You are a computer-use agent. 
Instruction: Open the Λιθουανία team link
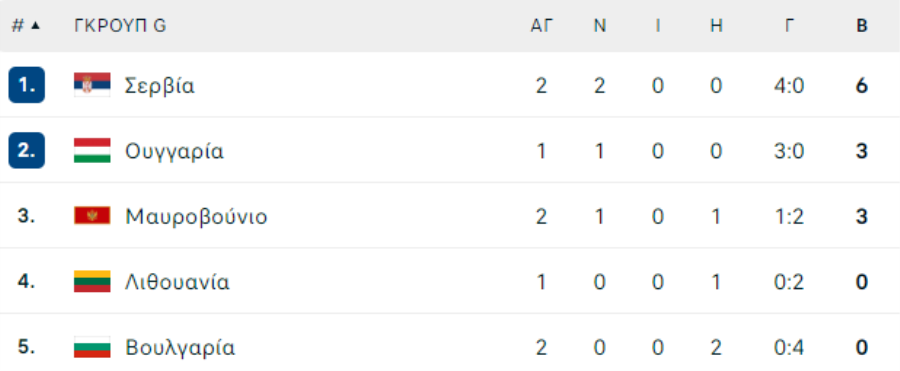tap(177, 283)
